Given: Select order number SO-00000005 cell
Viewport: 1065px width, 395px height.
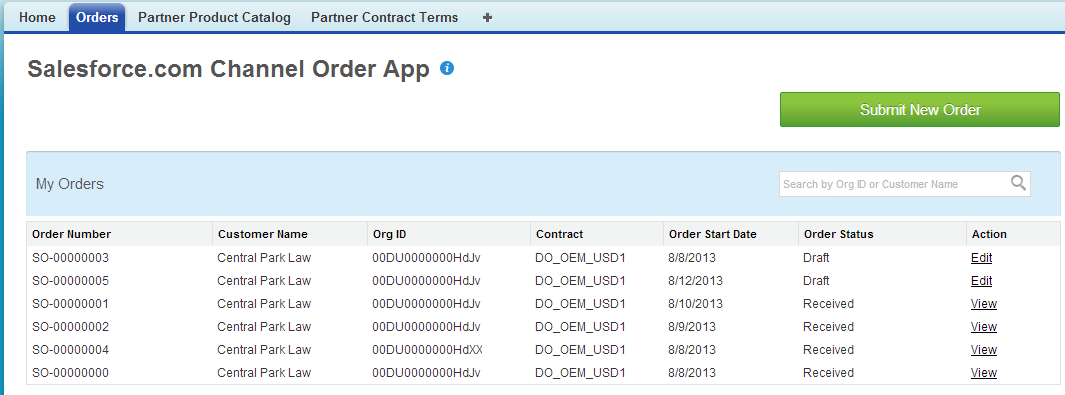Looking at the screenshot, I should tap(70, 280).
